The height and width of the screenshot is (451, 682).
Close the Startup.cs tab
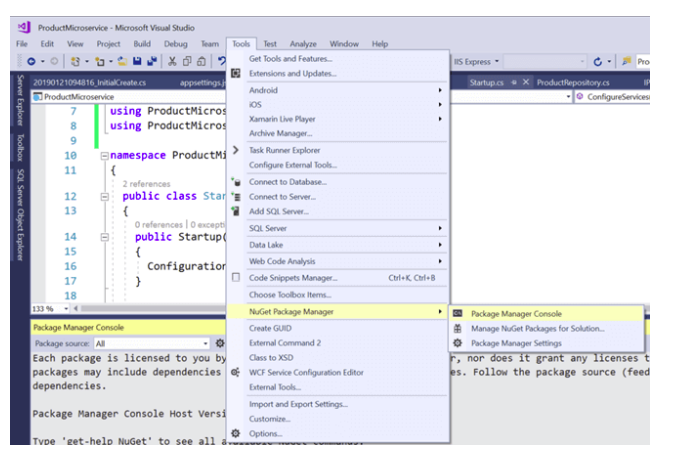point(526,82)
